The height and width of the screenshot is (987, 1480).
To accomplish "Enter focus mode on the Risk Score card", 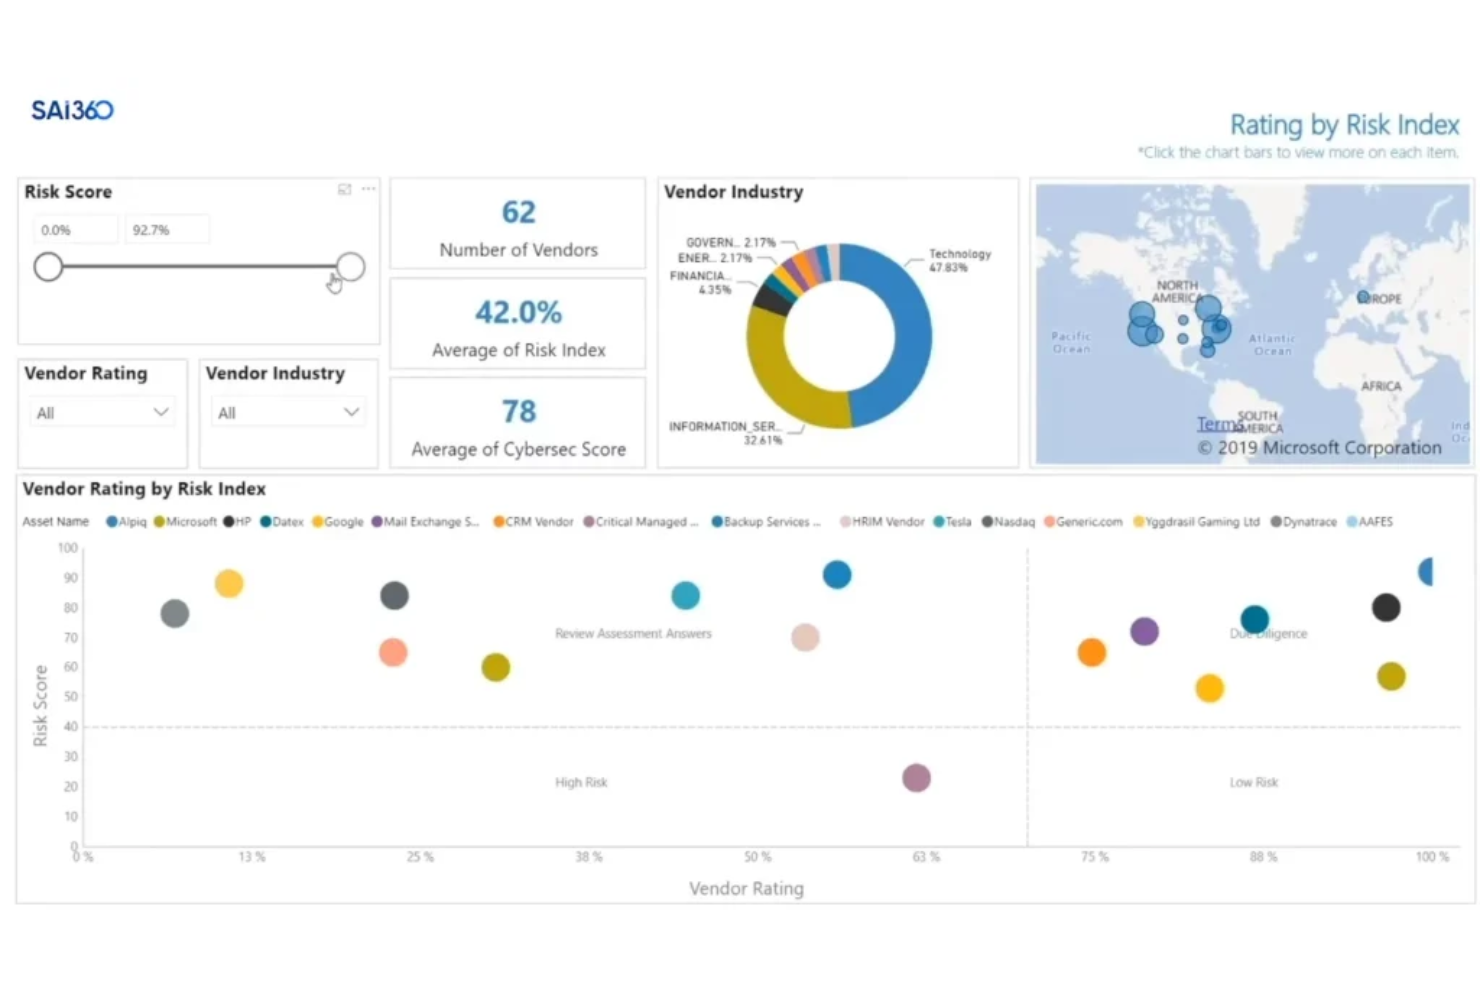I will coord(345,189).
